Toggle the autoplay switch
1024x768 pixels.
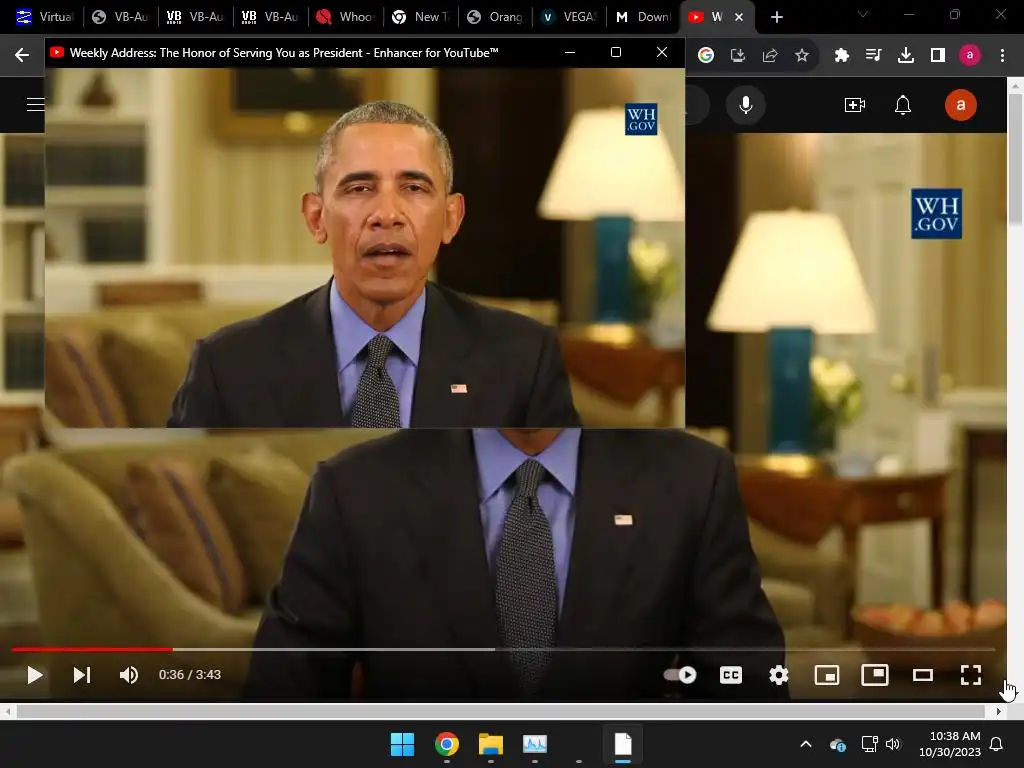[680, 675]
